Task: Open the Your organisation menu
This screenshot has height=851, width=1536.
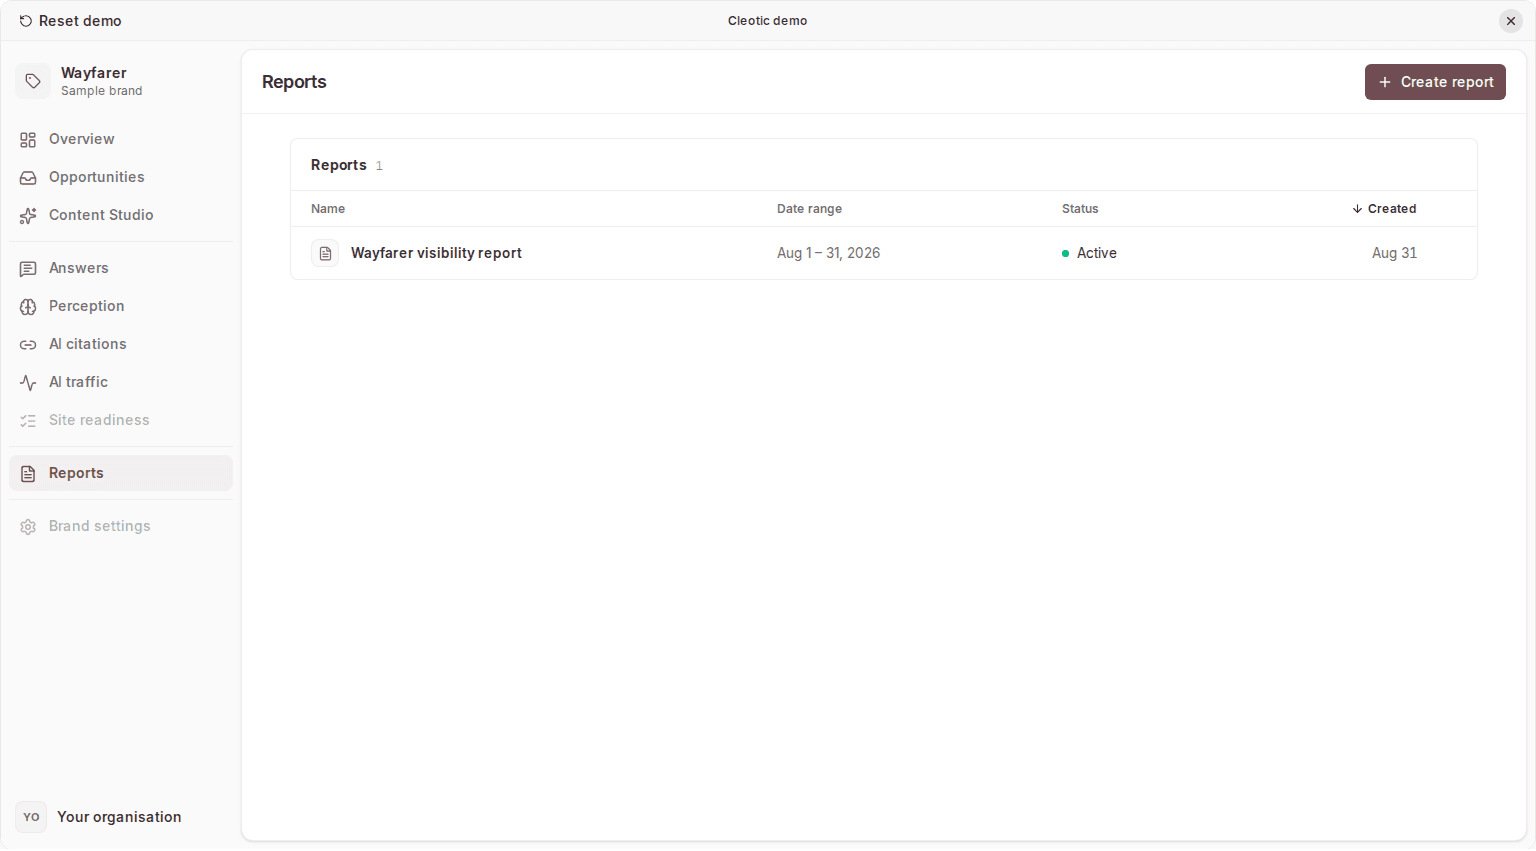Action: [120, 817]
